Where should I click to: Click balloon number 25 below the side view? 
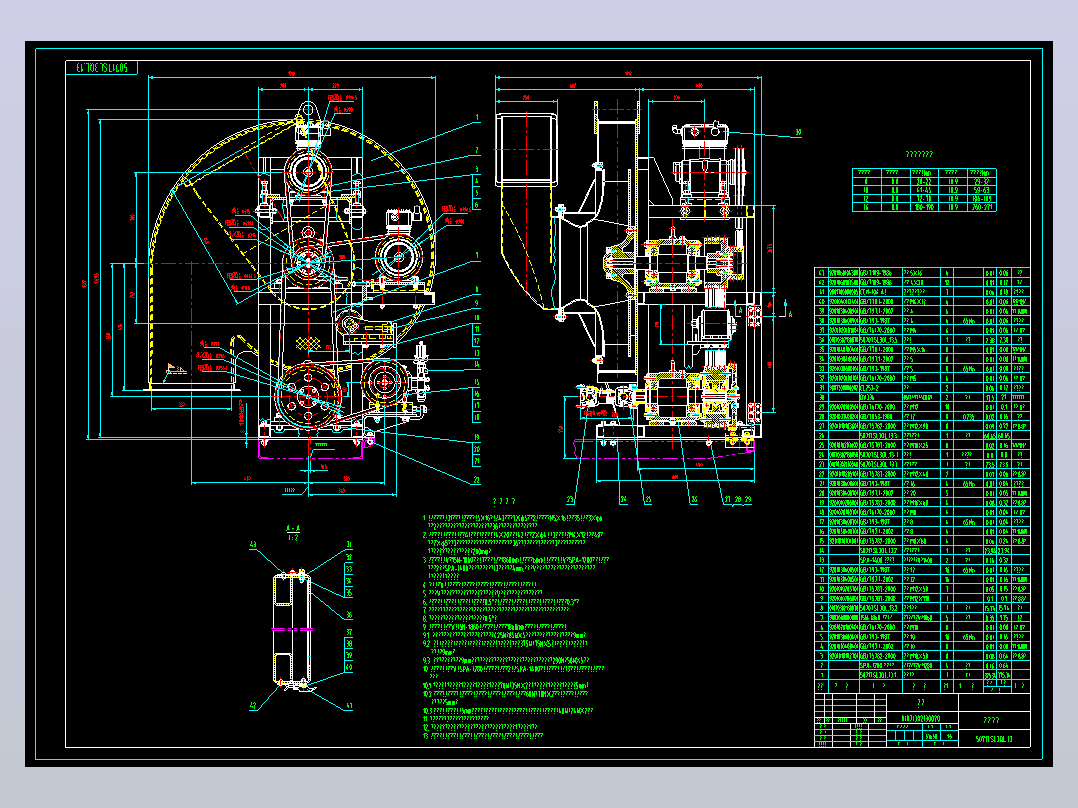647,500
